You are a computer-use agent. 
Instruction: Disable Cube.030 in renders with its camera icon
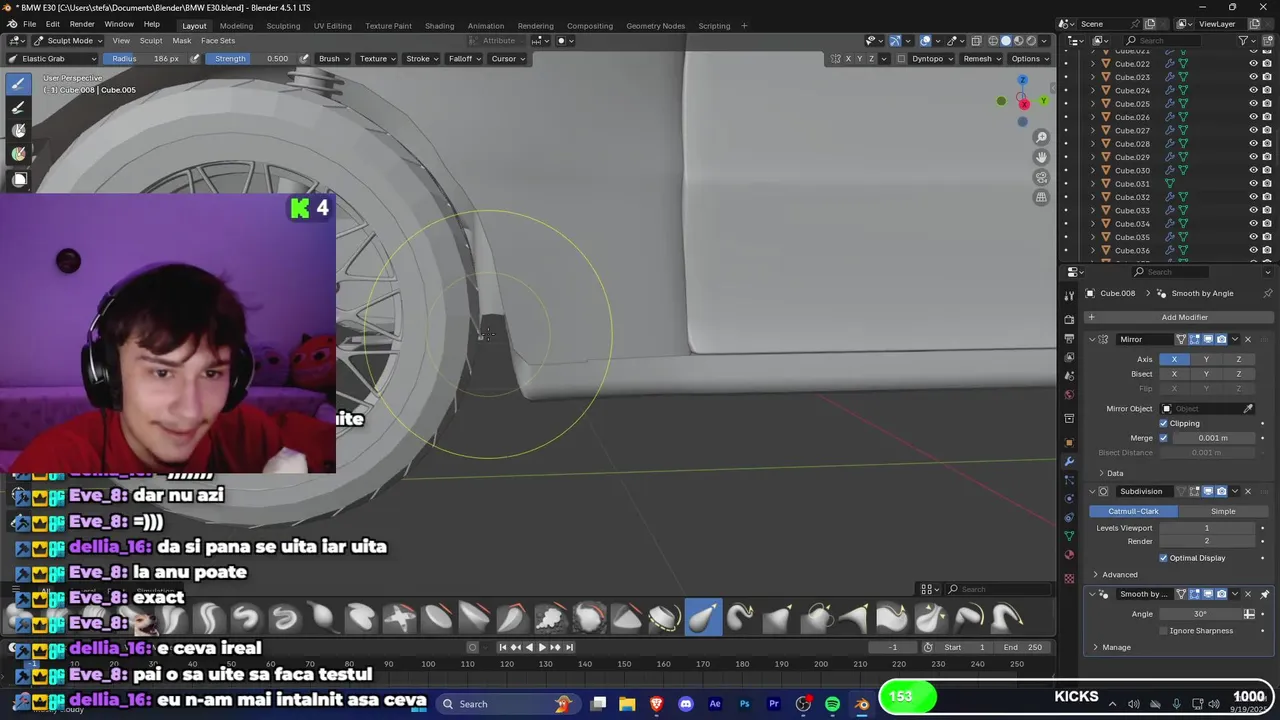(x=1266, y=170)
